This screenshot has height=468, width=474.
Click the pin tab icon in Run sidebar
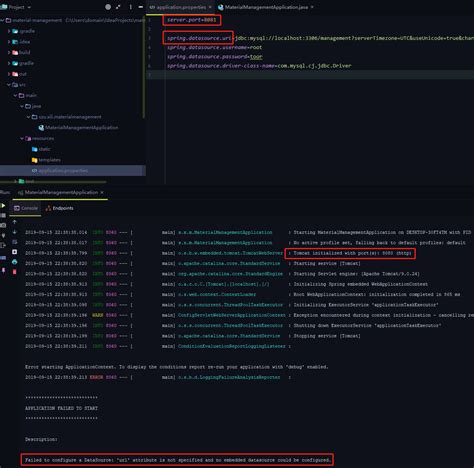coord(3,270)
